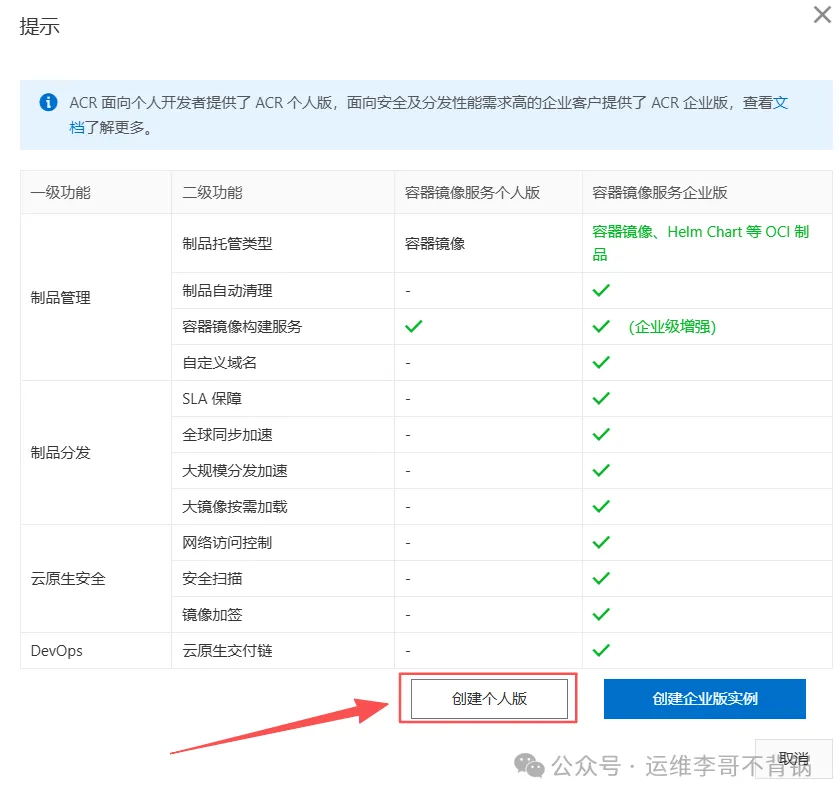Click the checkmark in the 全球同步加速 row
Image resolution: width=839 pixels, height=800 pixels.
click(x=601, y=434)
